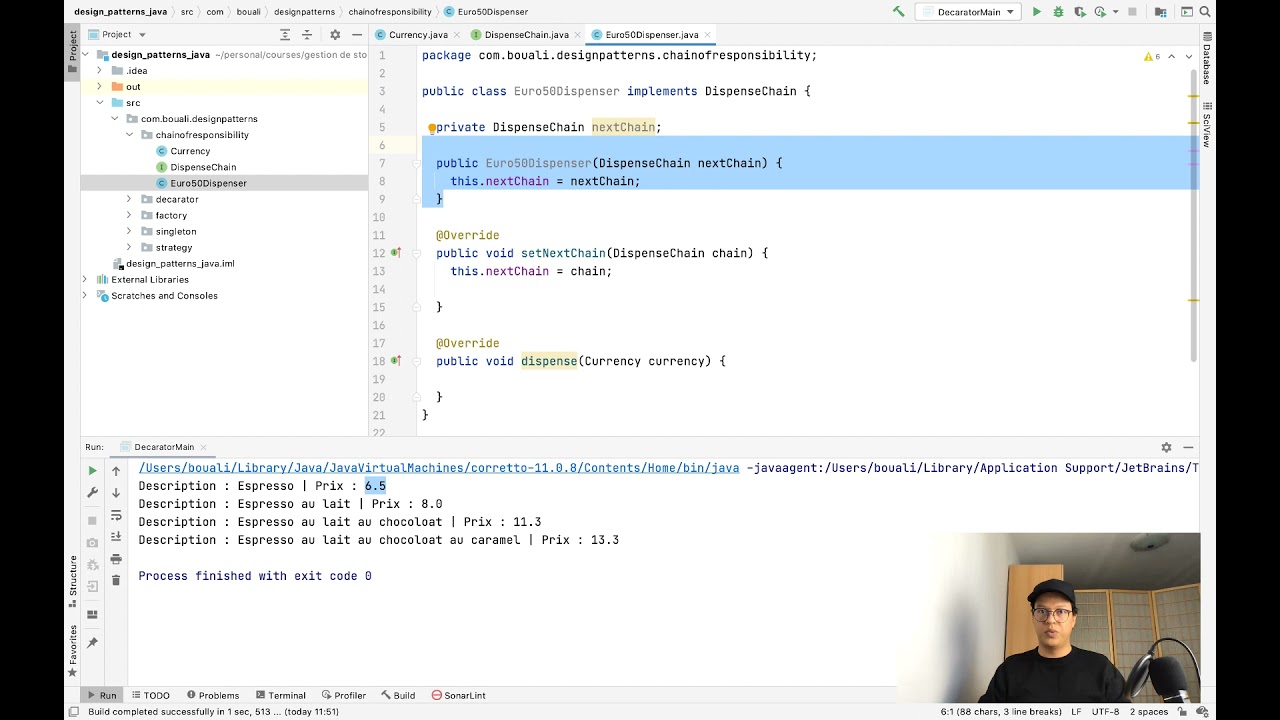Go to next highlighted error arrow
Screen dimensions: 1280x720
(1189, 56)
